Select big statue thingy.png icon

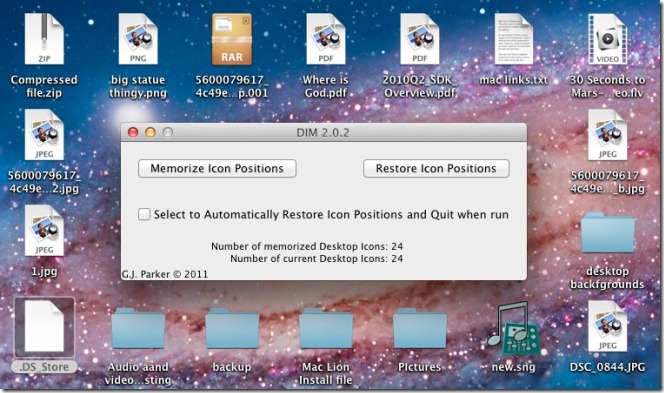pyautogui.click(x=138, y=39)
